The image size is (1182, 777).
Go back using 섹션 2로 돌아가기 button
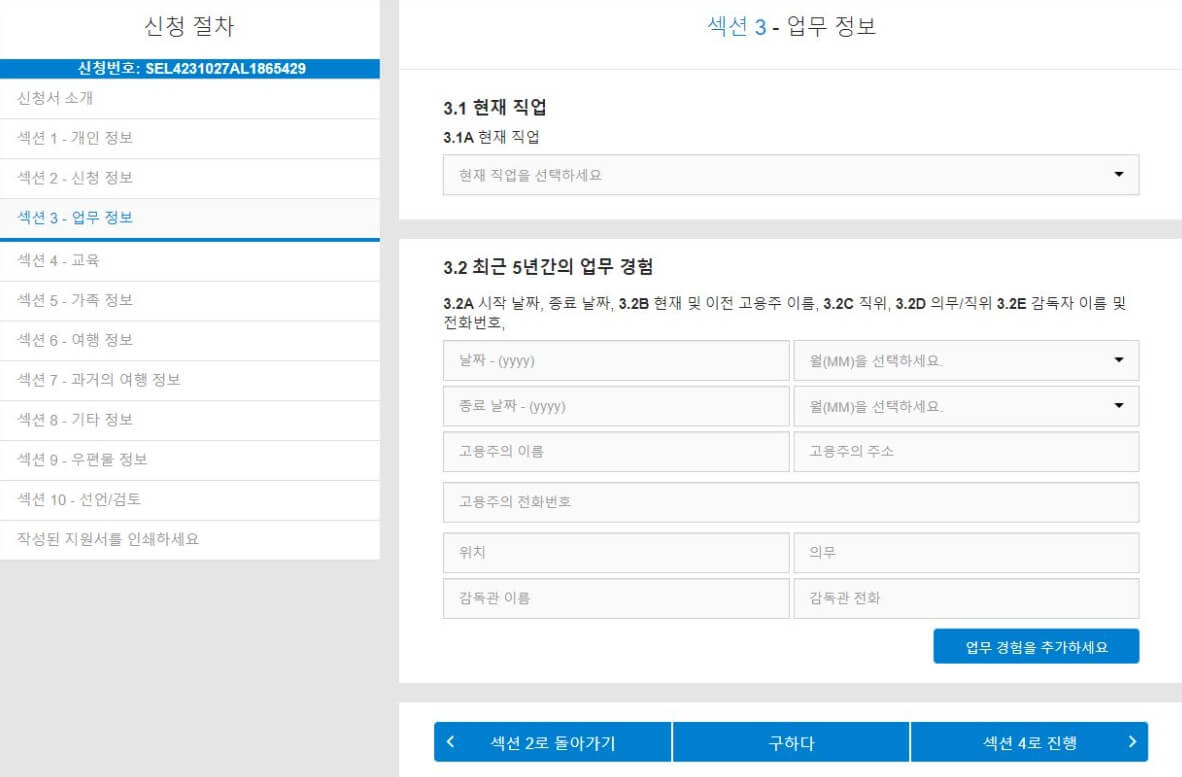pos(552,741)
